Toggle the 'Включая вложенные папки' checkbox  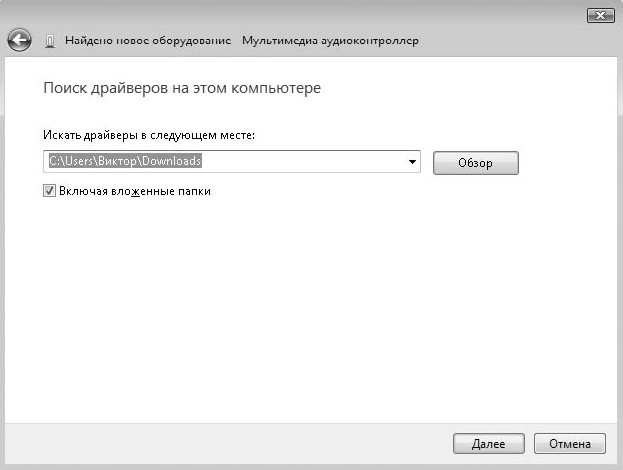coord(49,191)
